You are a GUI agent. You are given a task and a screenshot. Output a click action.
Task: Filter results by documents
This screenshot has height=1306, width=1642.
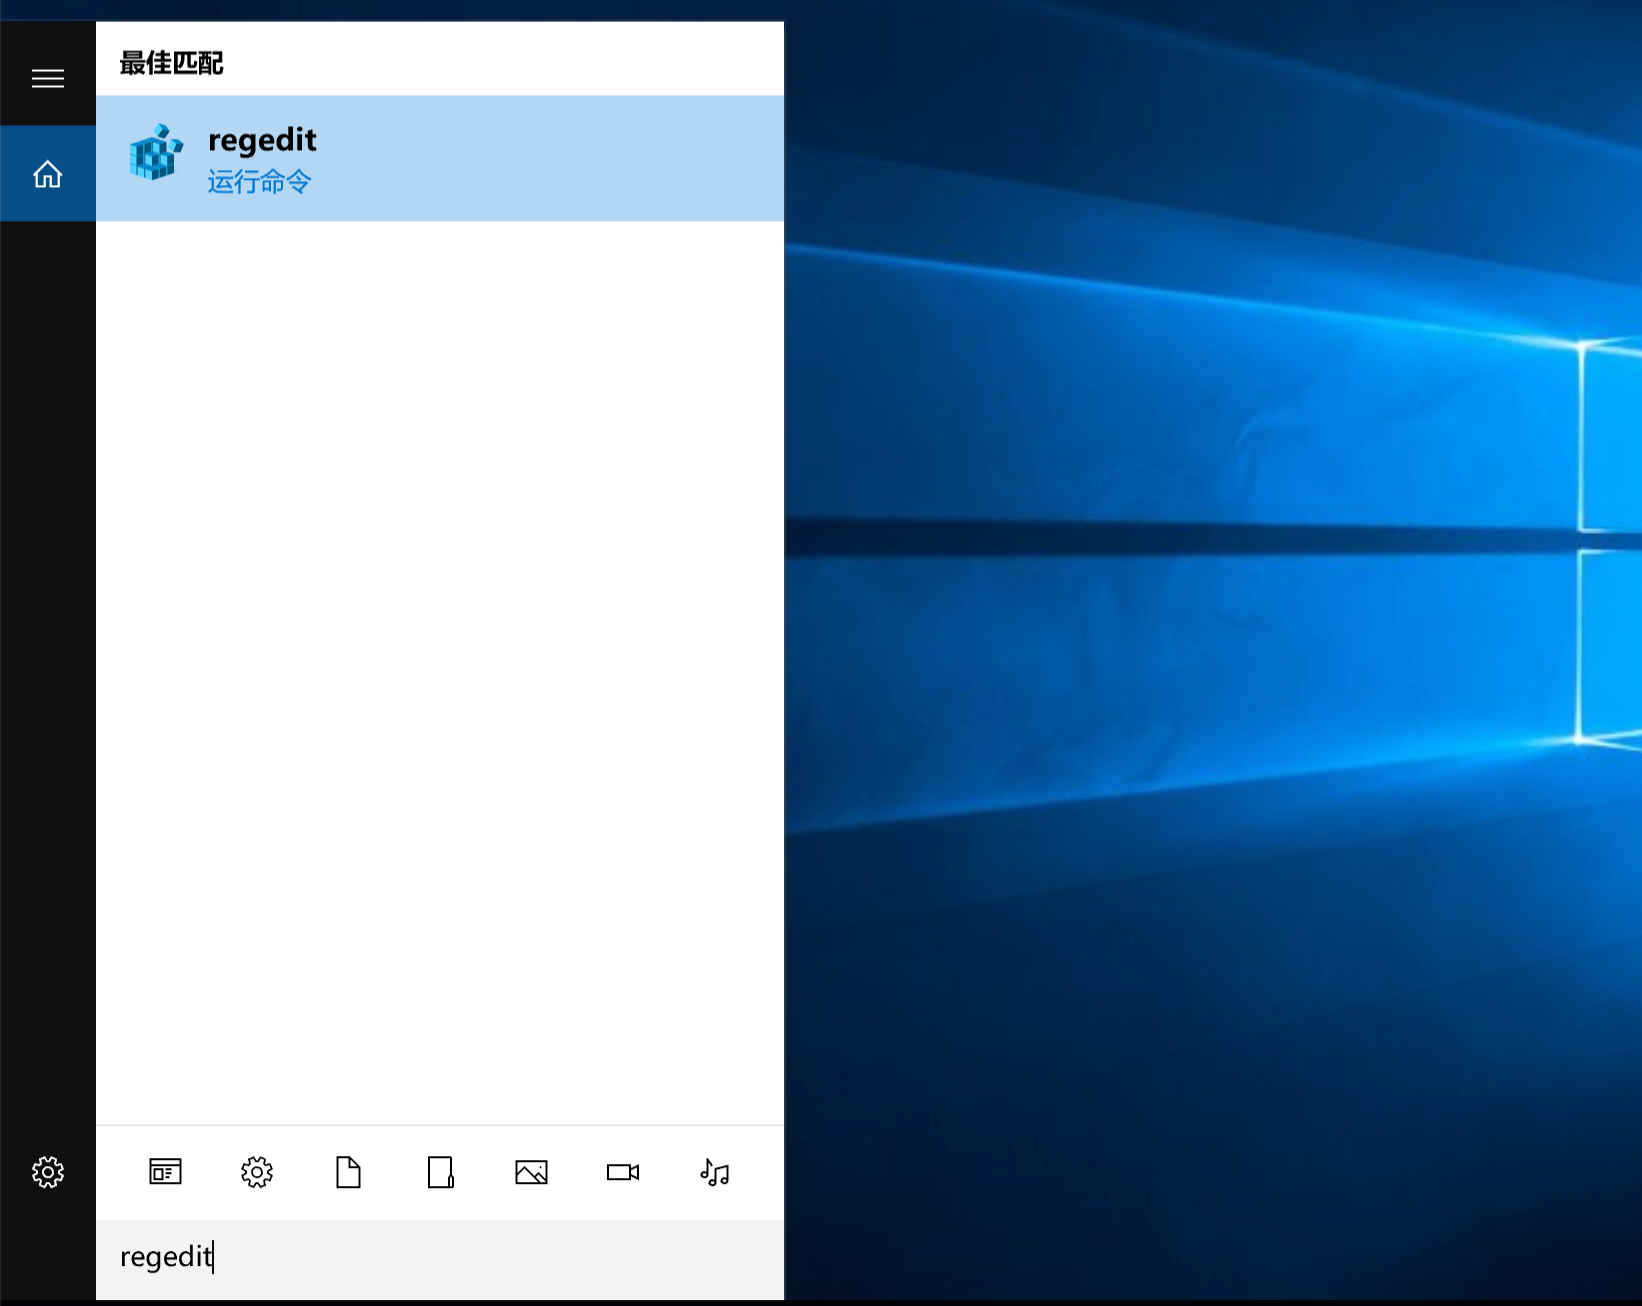[x=348, y=1171]
